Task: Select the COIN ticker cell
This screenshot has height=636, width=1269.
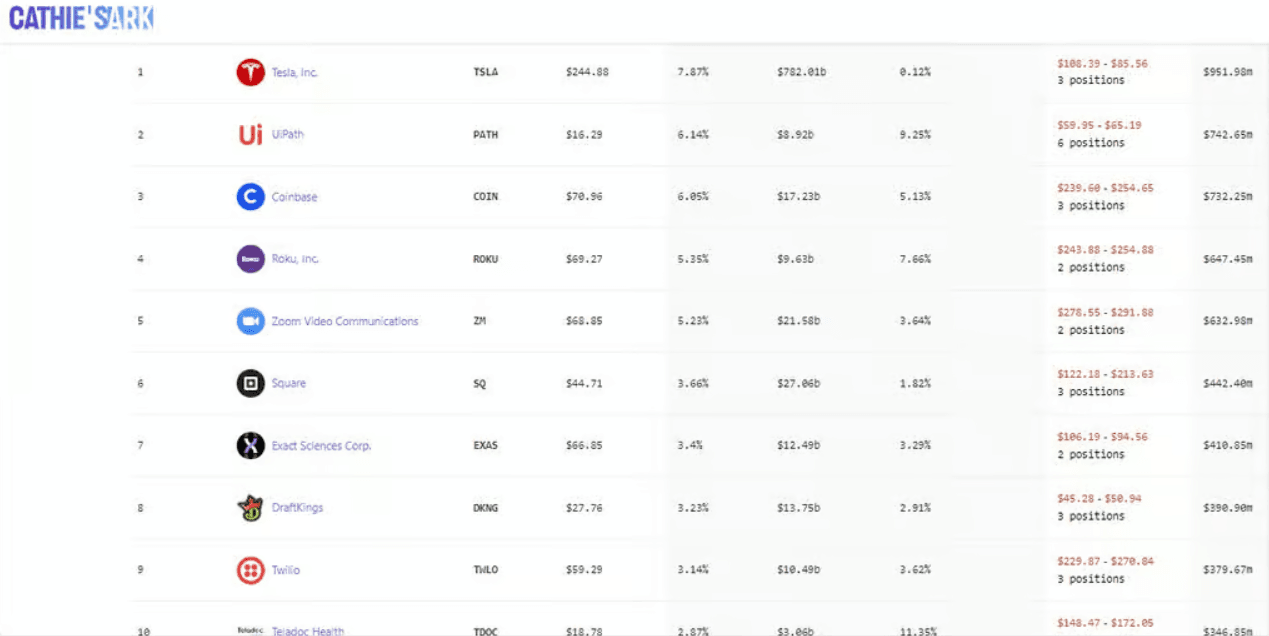Action: (485, 197)
